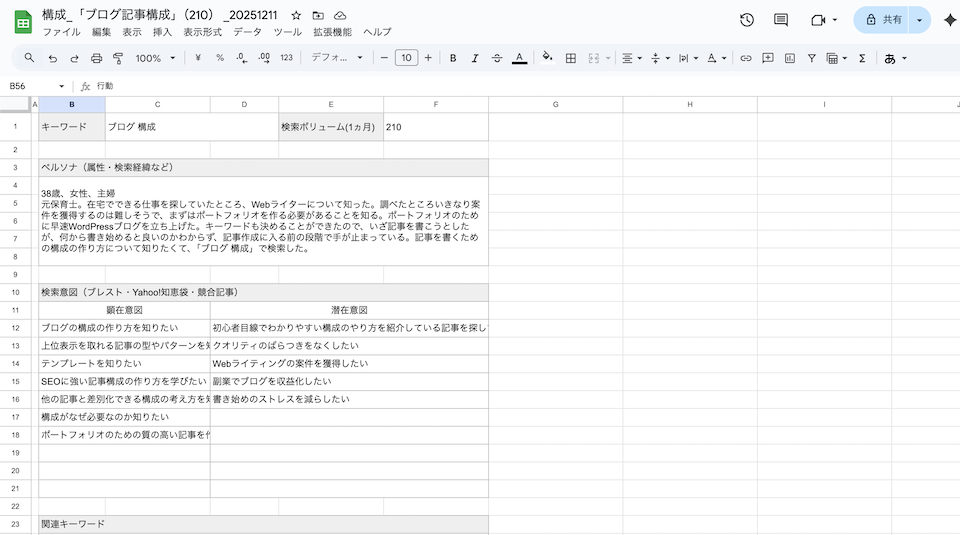Create a filter funnel icon
The image size is (960, 535).
pos(811,58)
